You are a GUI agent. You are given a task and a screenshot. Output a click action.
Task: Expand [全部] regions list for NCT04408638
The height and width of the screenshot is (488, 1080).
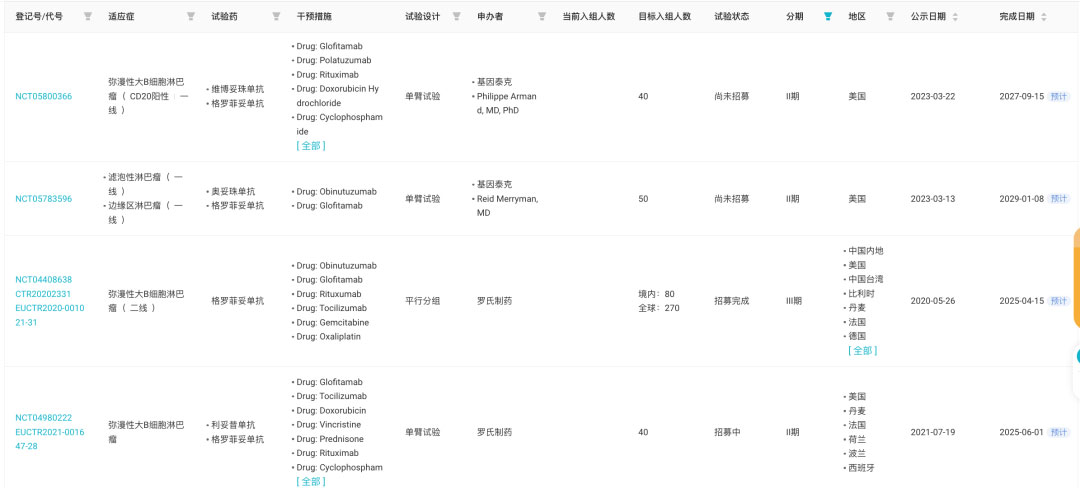click(862, 351)
